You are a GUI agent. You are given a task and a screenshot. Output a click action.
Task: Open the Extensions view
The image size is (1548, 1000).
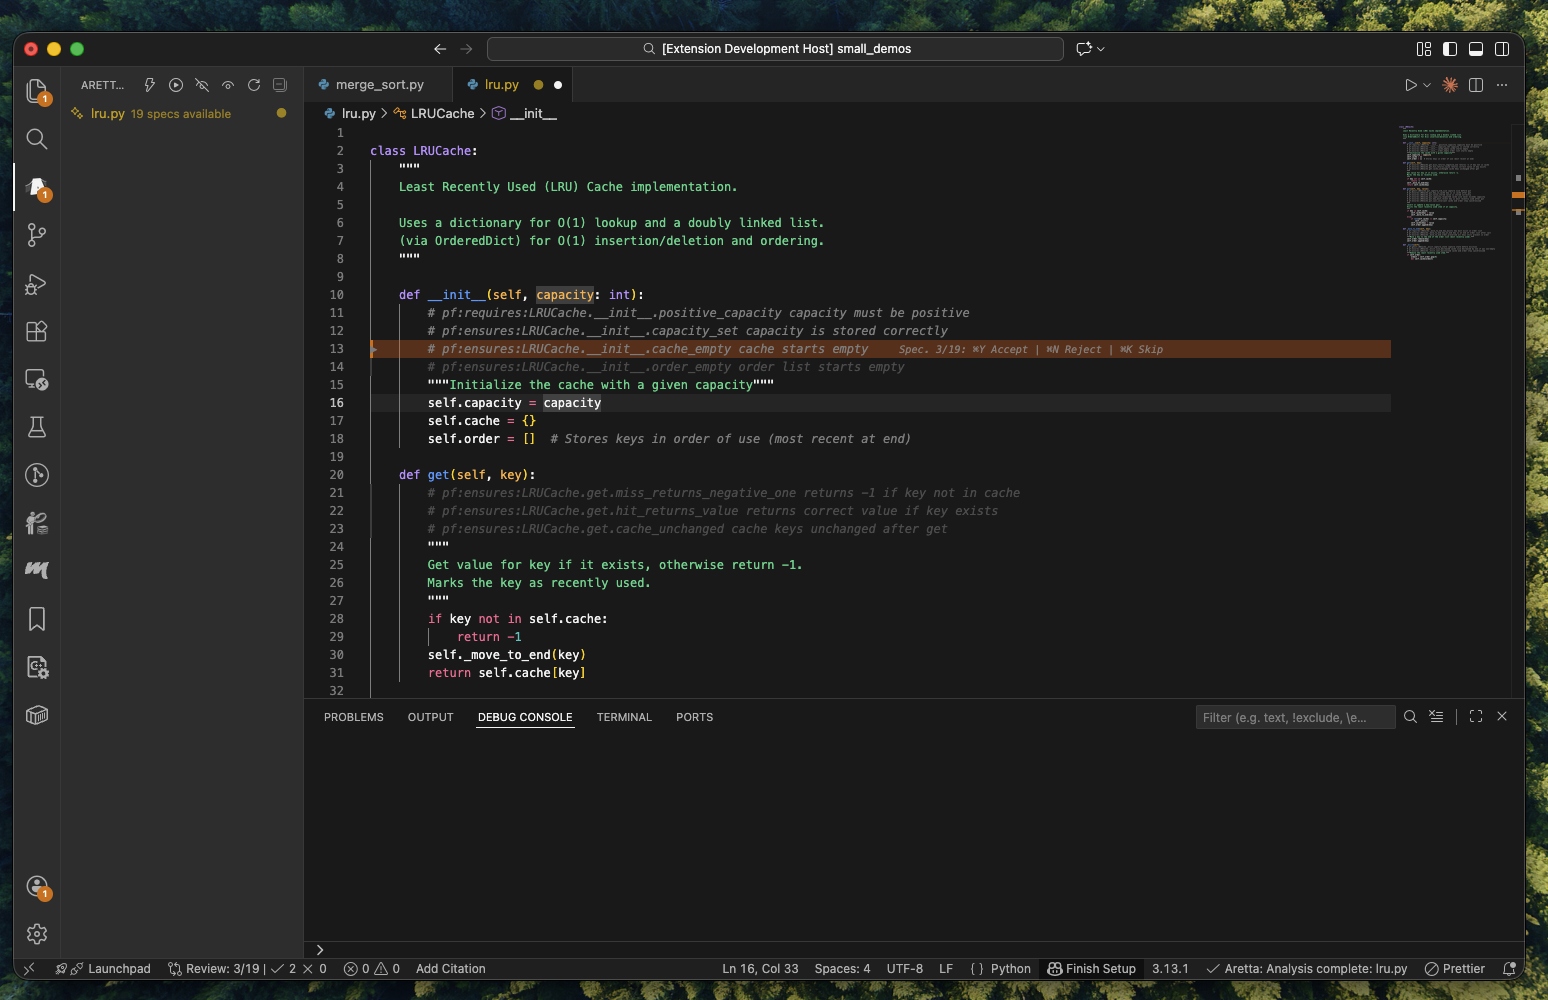(37, 332)
